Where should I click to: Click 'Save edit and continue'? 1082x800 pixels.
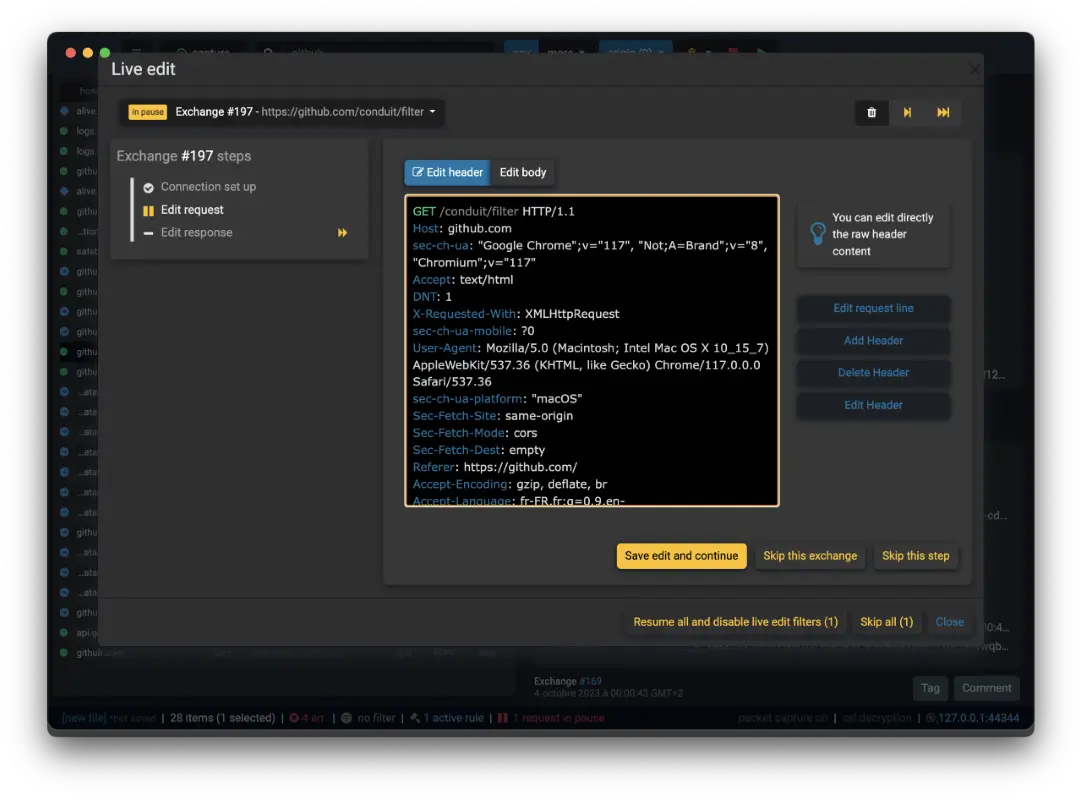tap(681, 556)
